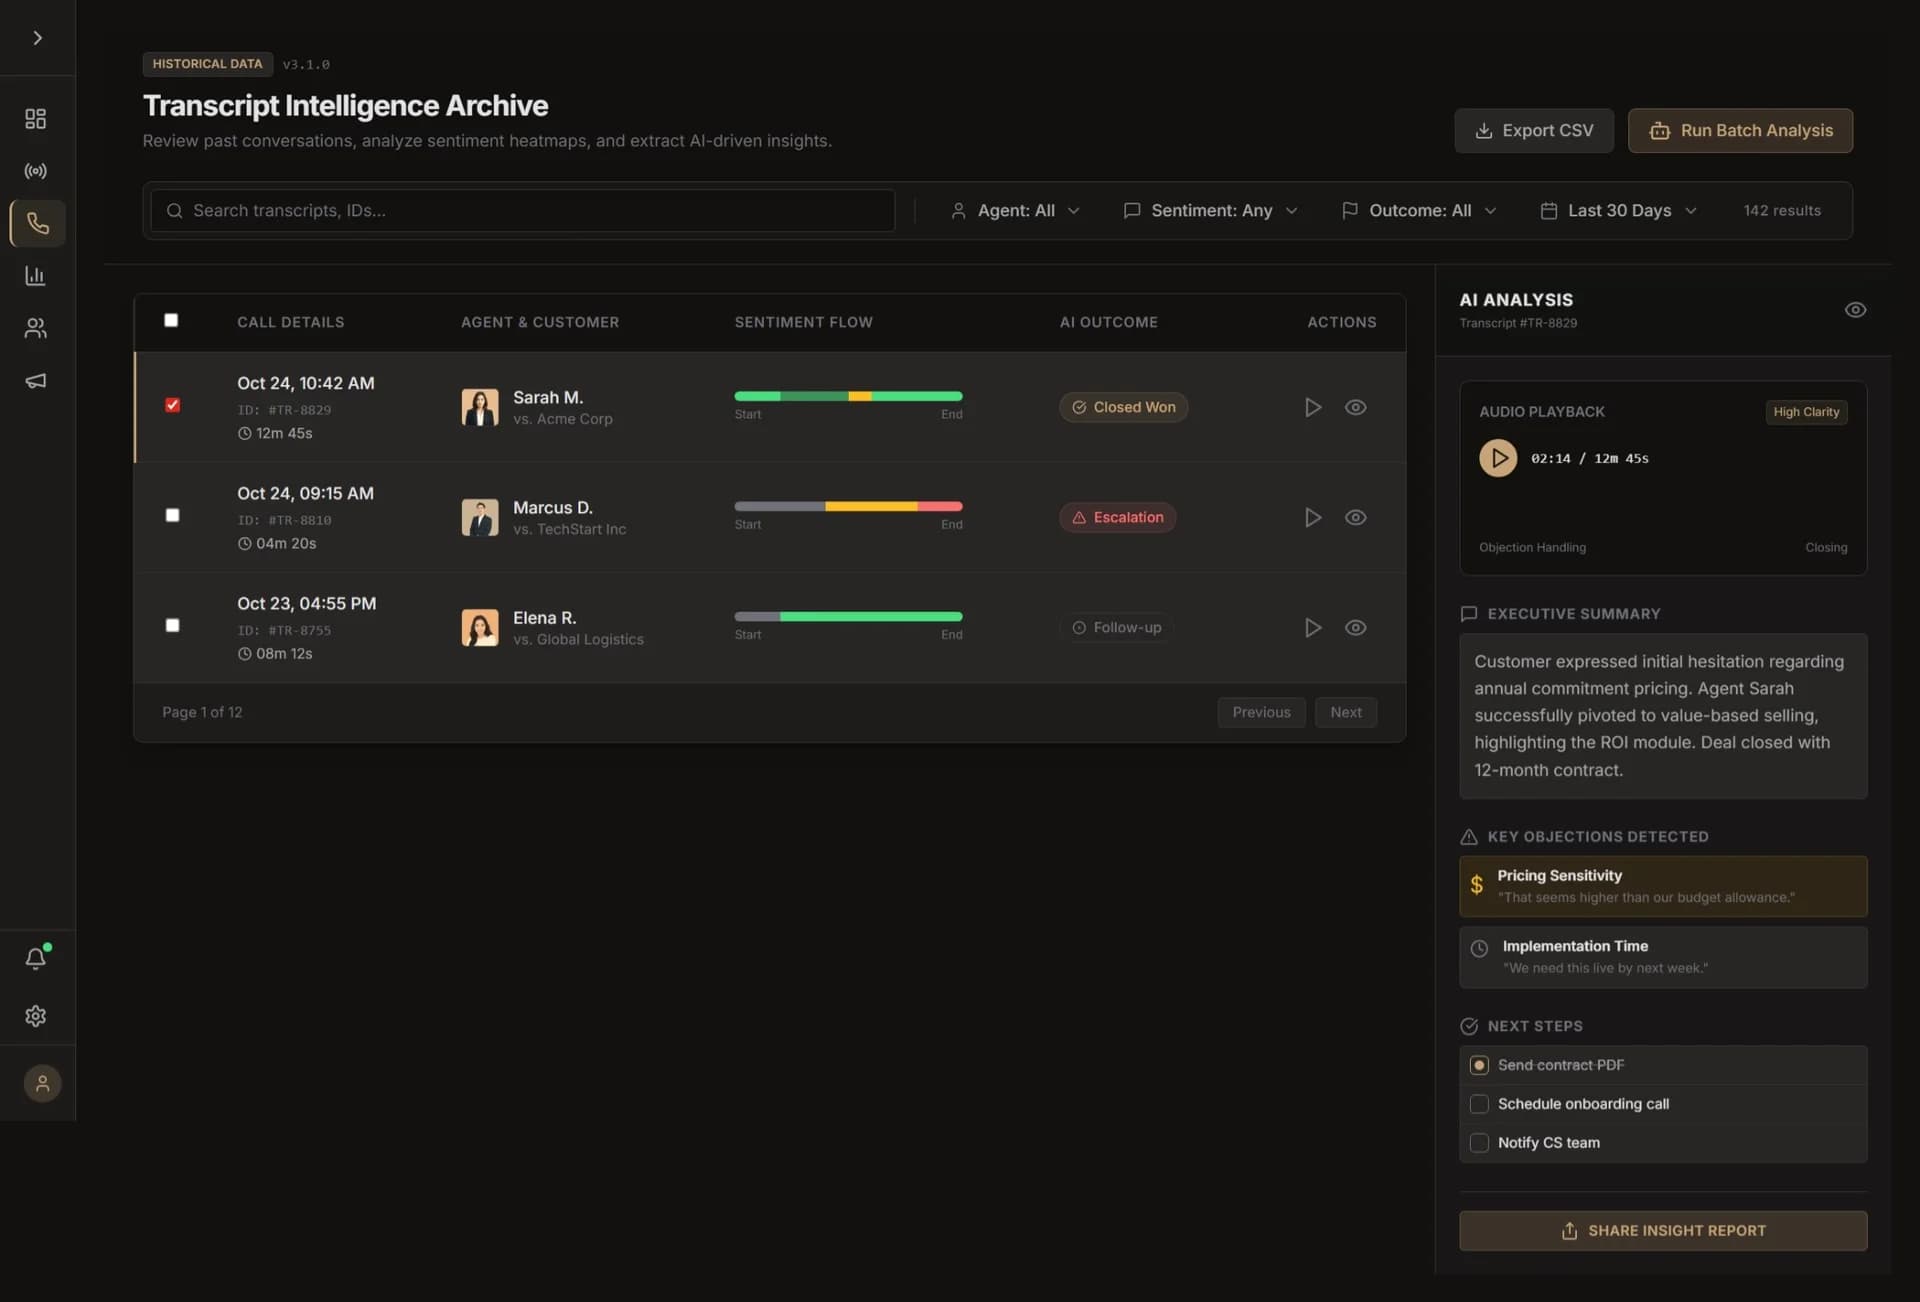The height and width of the screenshot is (1302, 1920).
Task: Open the notifications bell icon
Action: (36, 958)
